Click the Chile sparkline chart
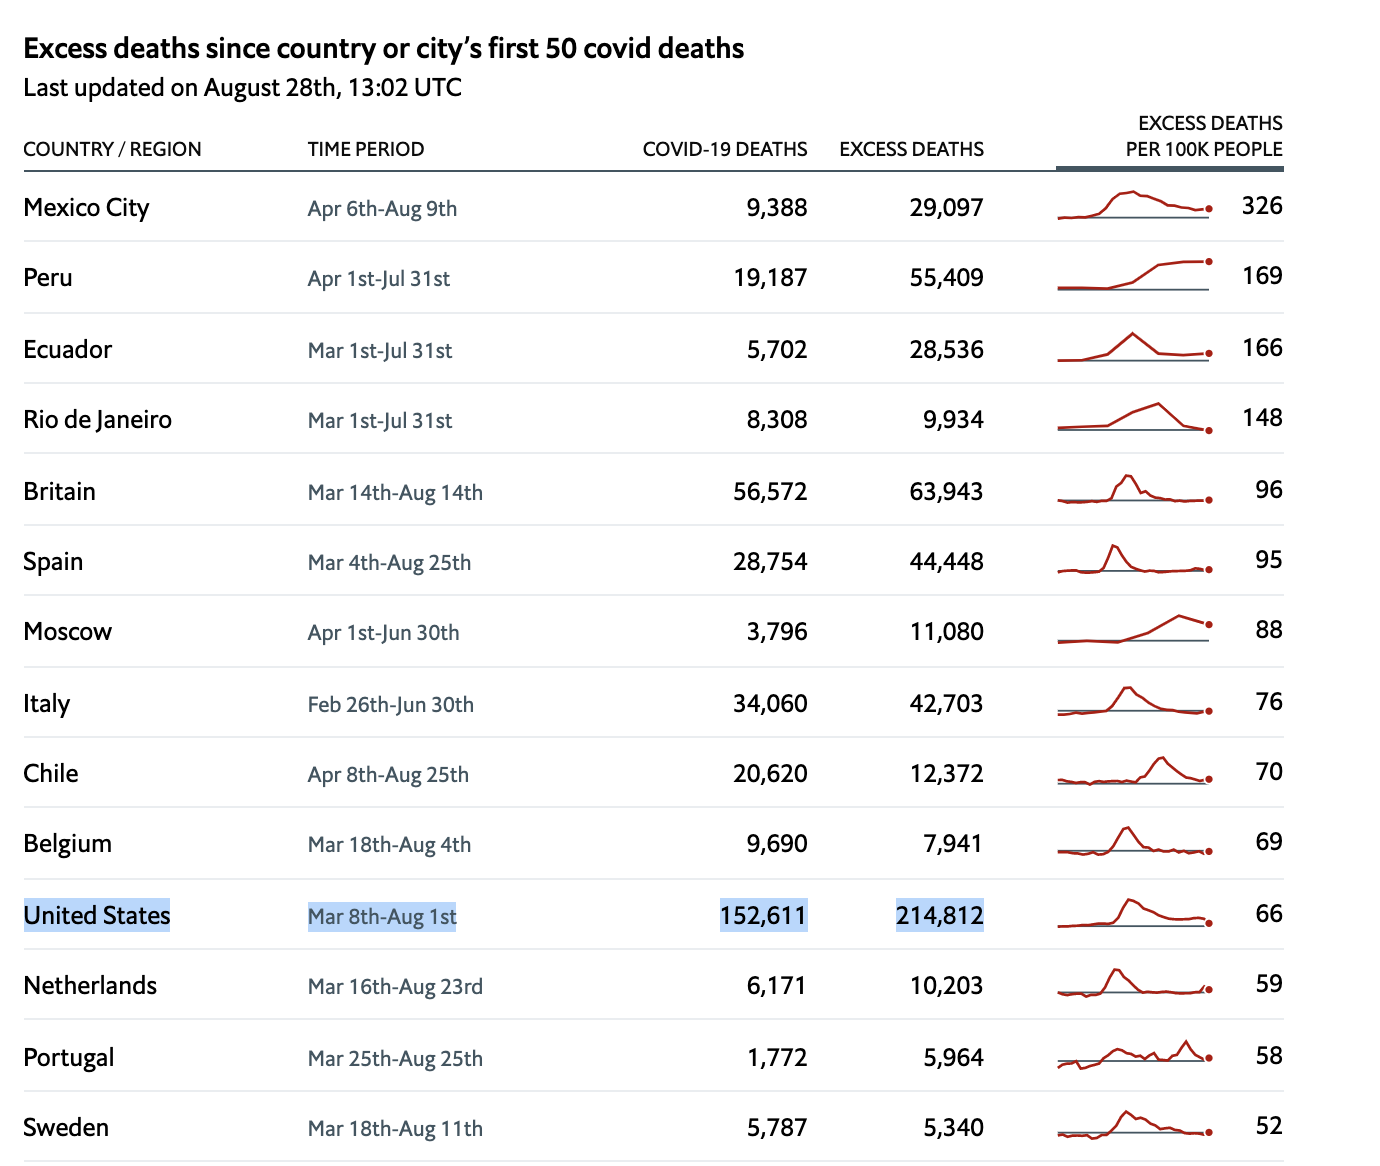Viewport: 1380px width, 1166px height. [x=1134, y=772]
